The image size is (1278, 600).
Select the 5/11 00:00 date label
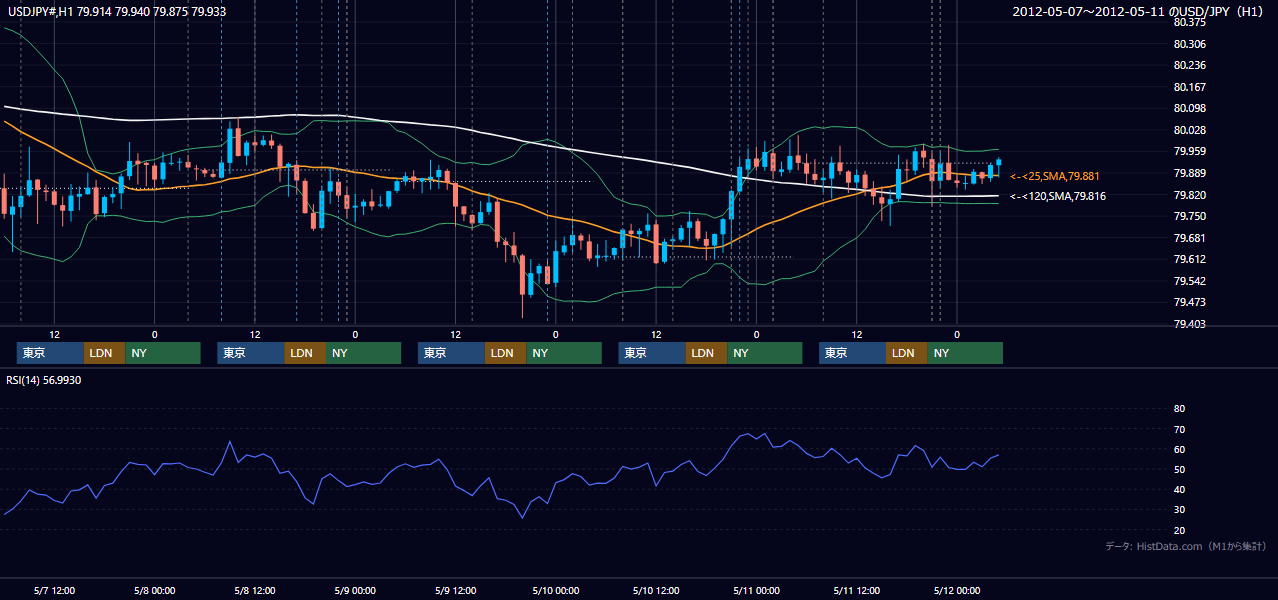point(756,590)
